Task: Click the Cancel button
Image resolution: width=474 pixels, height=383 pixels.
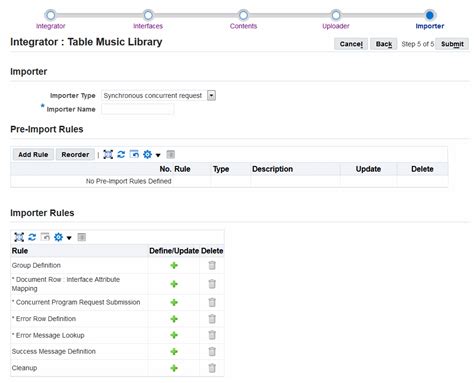Action: [x=351, y=44]
